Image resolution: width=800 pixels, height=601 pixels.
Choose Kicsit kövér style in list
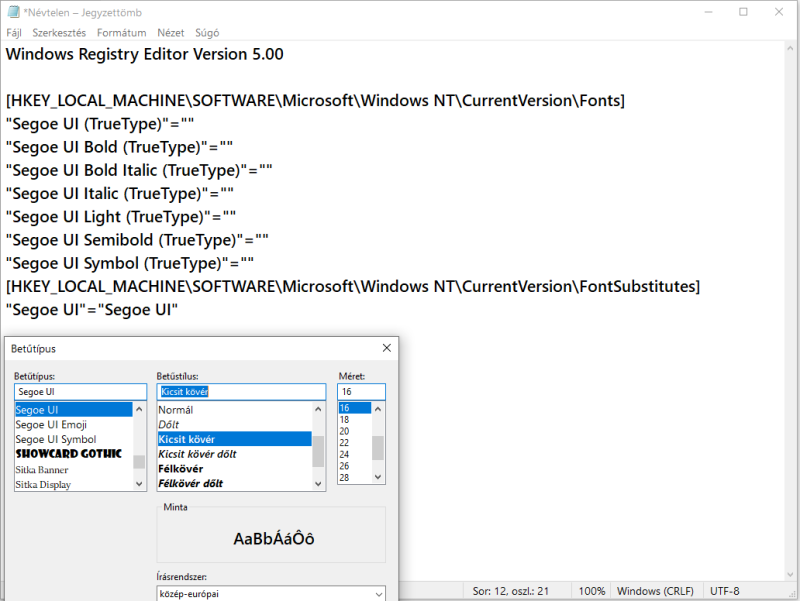coord(235,439)
